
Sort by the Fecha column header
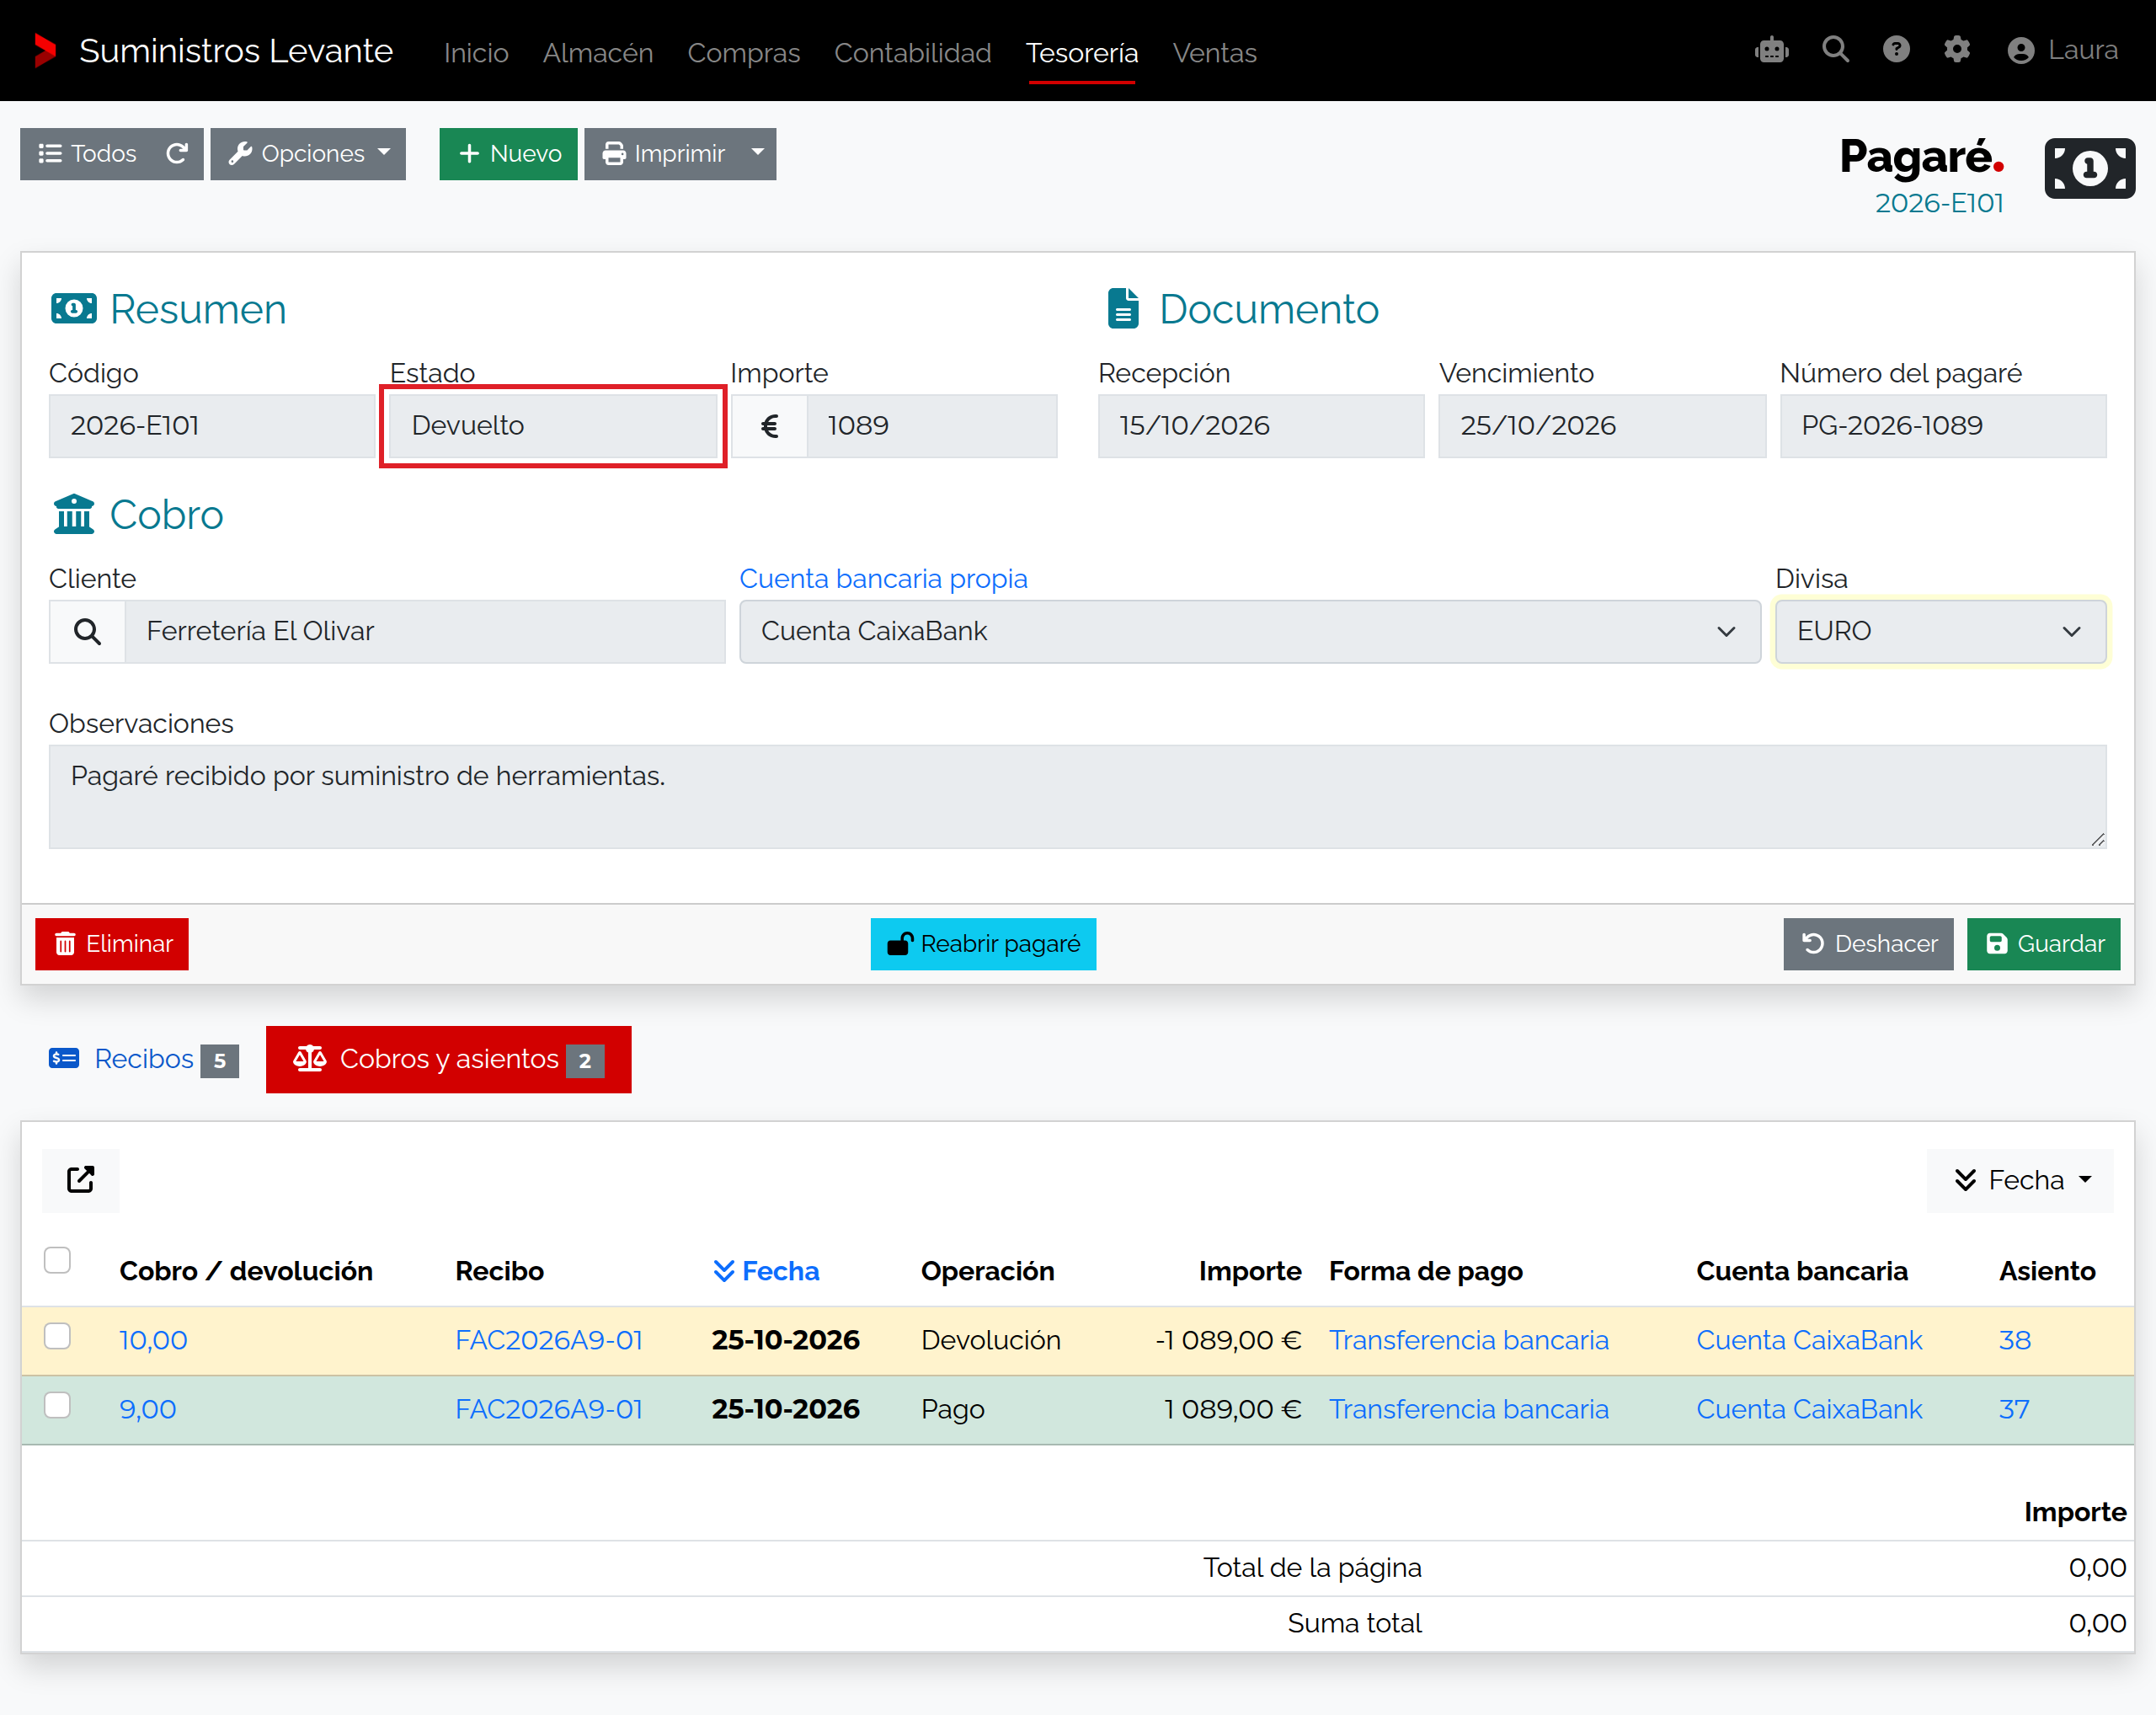766,1271
